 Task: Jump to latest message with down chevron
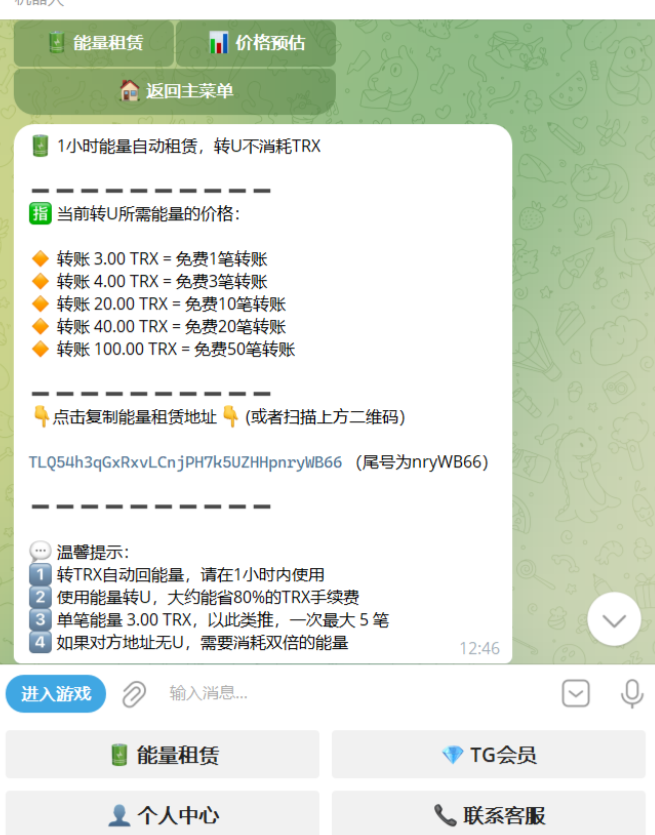pos(614,619)
